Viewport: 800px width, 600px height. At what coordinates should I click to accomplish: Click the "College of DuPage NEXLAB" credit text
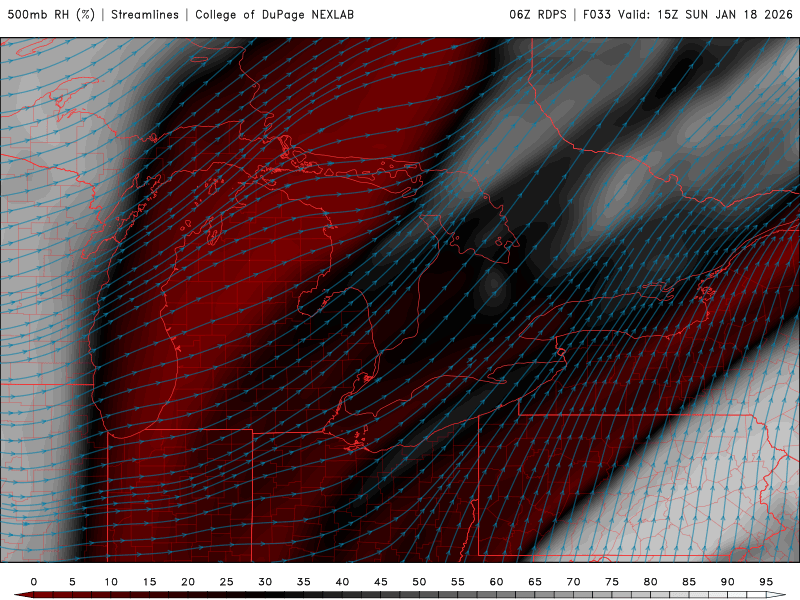point(274,14)
